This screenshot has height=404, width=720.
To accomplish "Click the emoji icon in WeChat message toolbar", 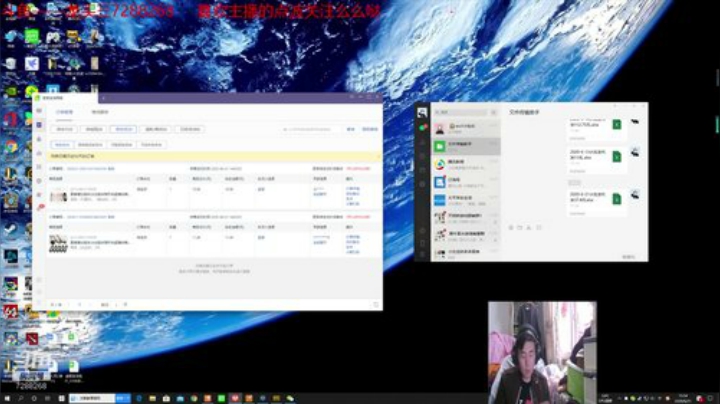I will point(511,227).
